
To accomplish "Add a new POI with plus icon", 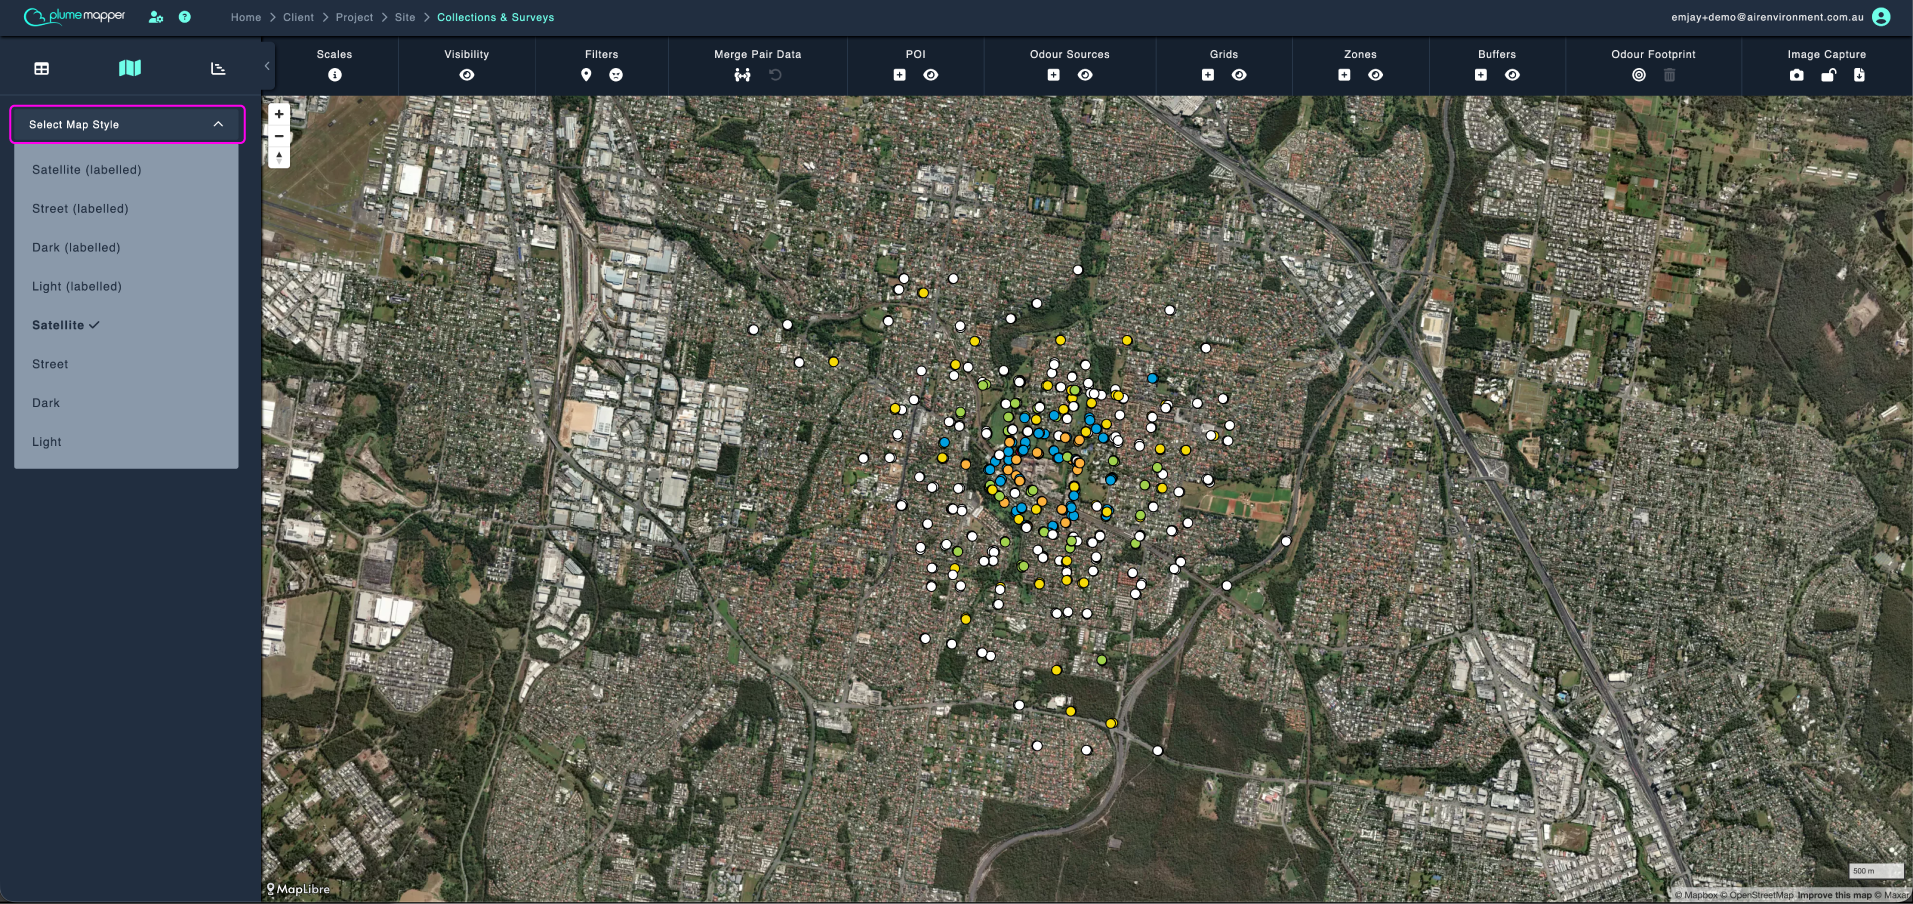I will point(900,75).
